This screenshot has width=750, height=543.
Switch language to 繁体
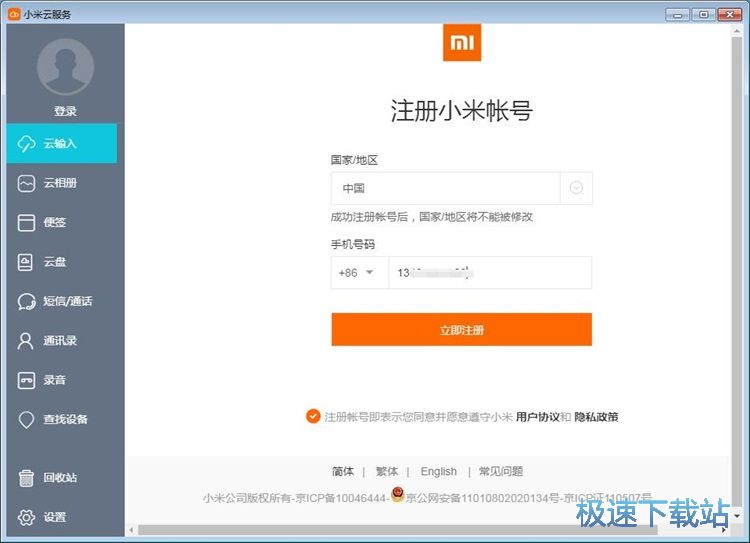point(386,472)
